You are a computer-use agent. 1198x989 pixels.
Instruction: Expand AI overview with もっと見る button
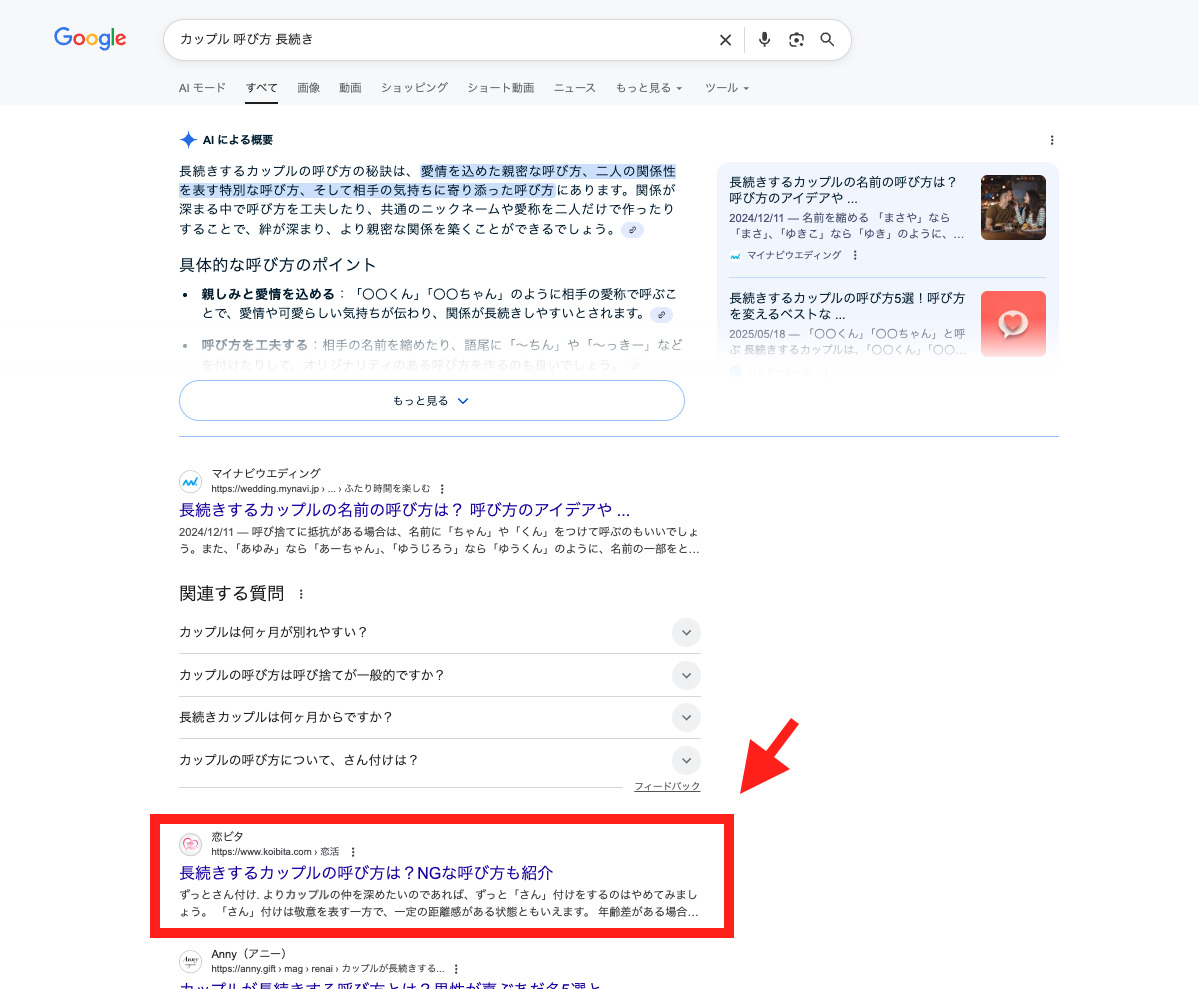(x=432, y=400)
